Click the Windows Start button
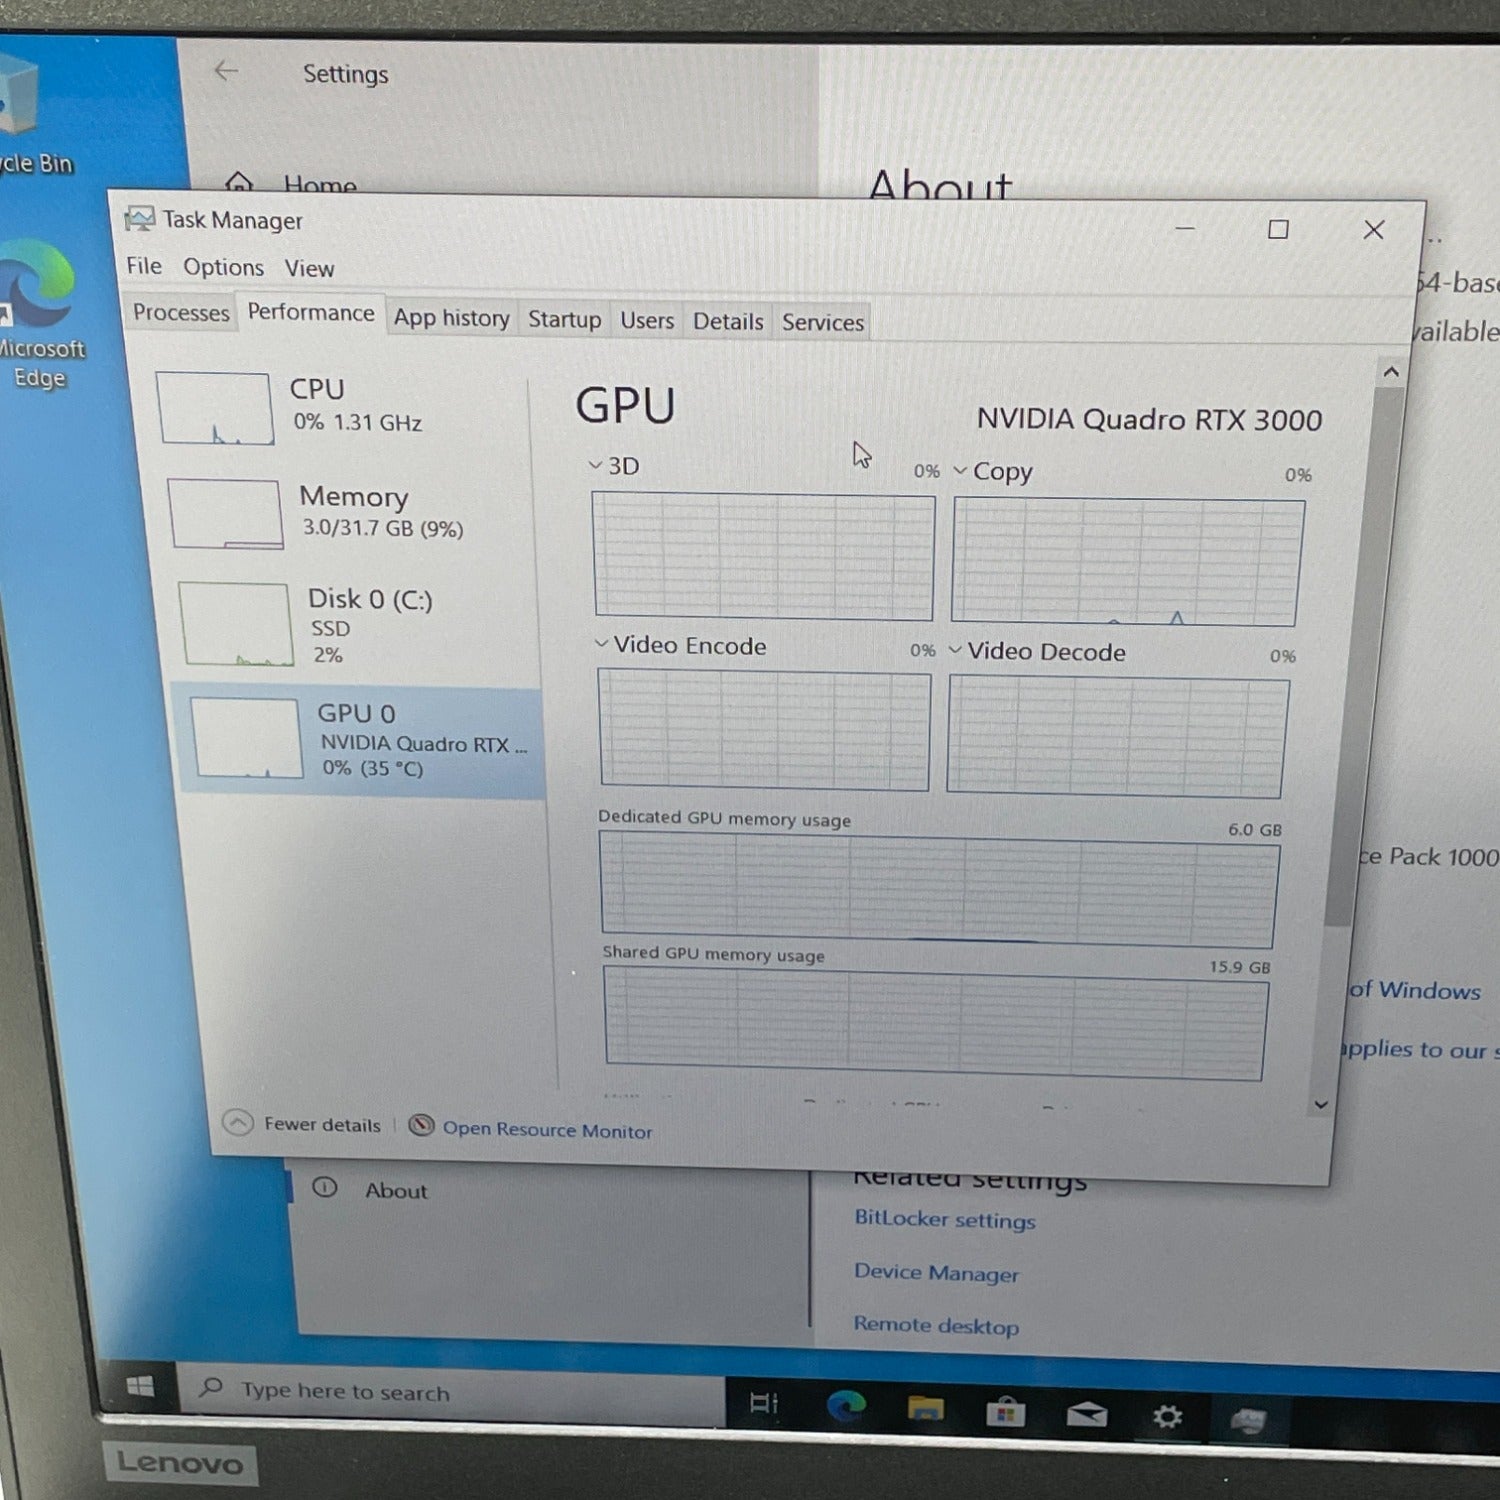 (x=141, y=1385)
